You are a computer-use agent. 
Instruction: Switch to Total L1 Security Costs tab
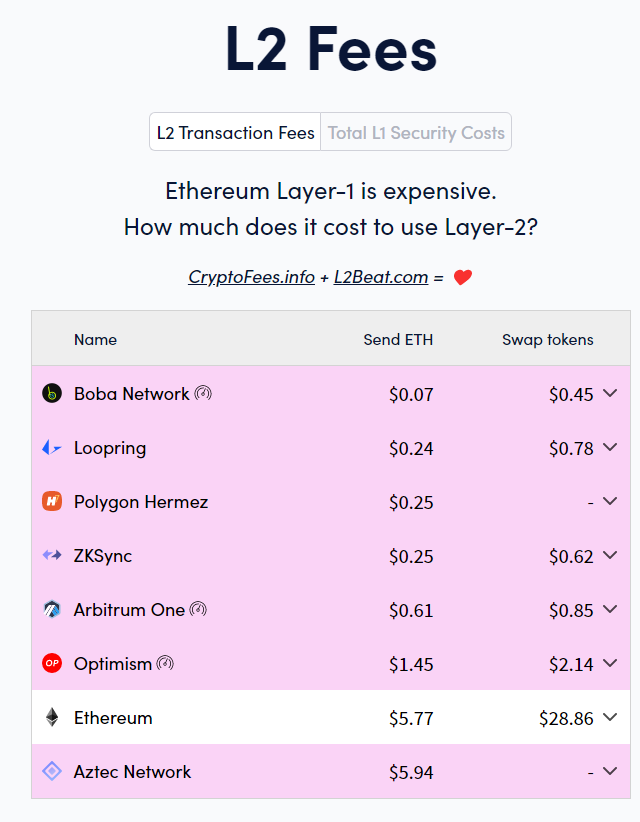[416, 132]
